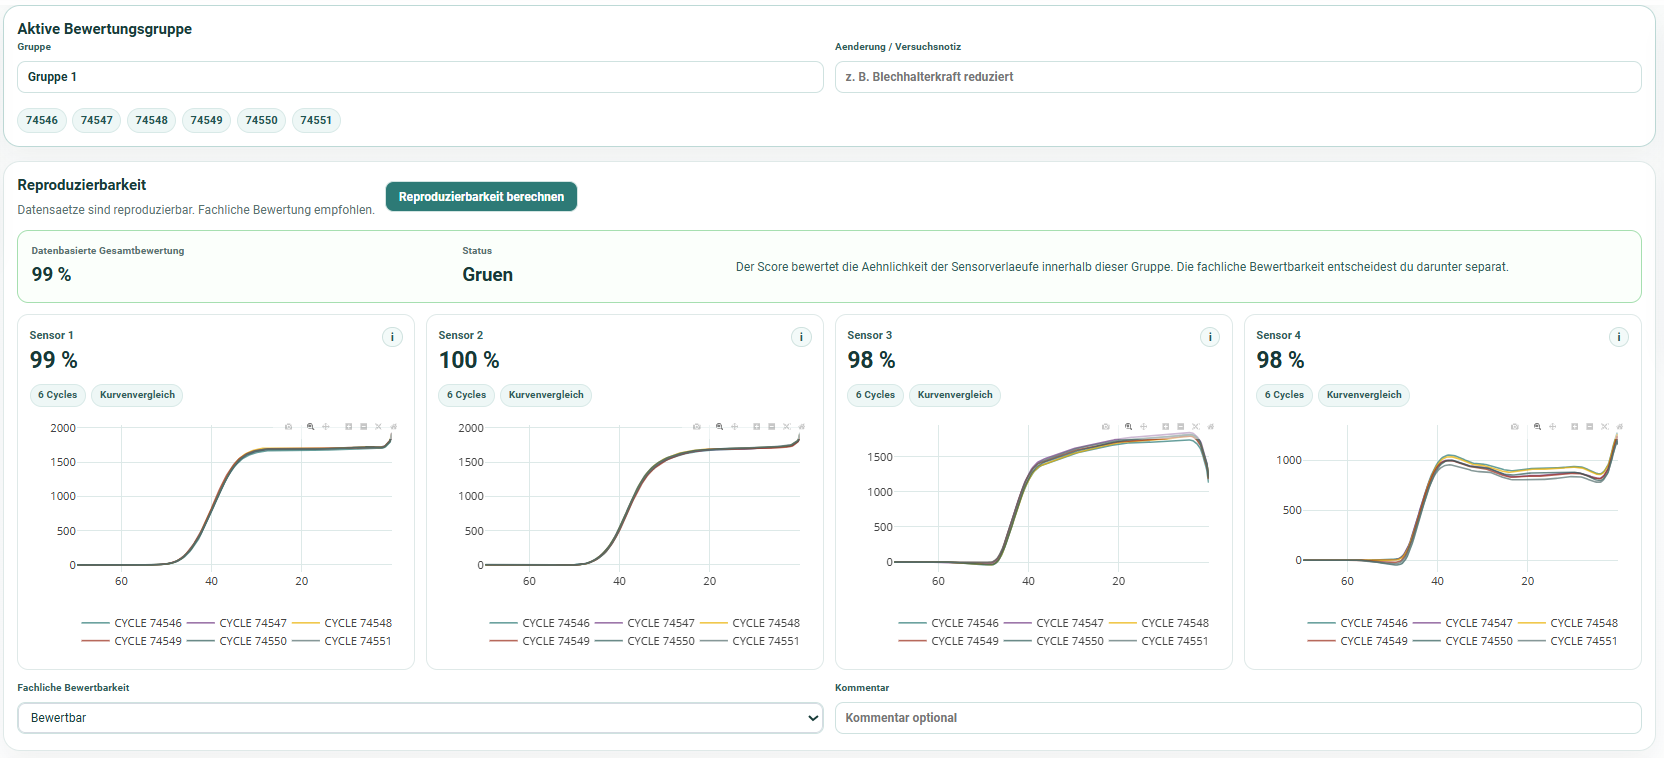
Task: Toggle CYCLE 74551 trace in Sensor 4 legend
Action: pos(1567,641)
